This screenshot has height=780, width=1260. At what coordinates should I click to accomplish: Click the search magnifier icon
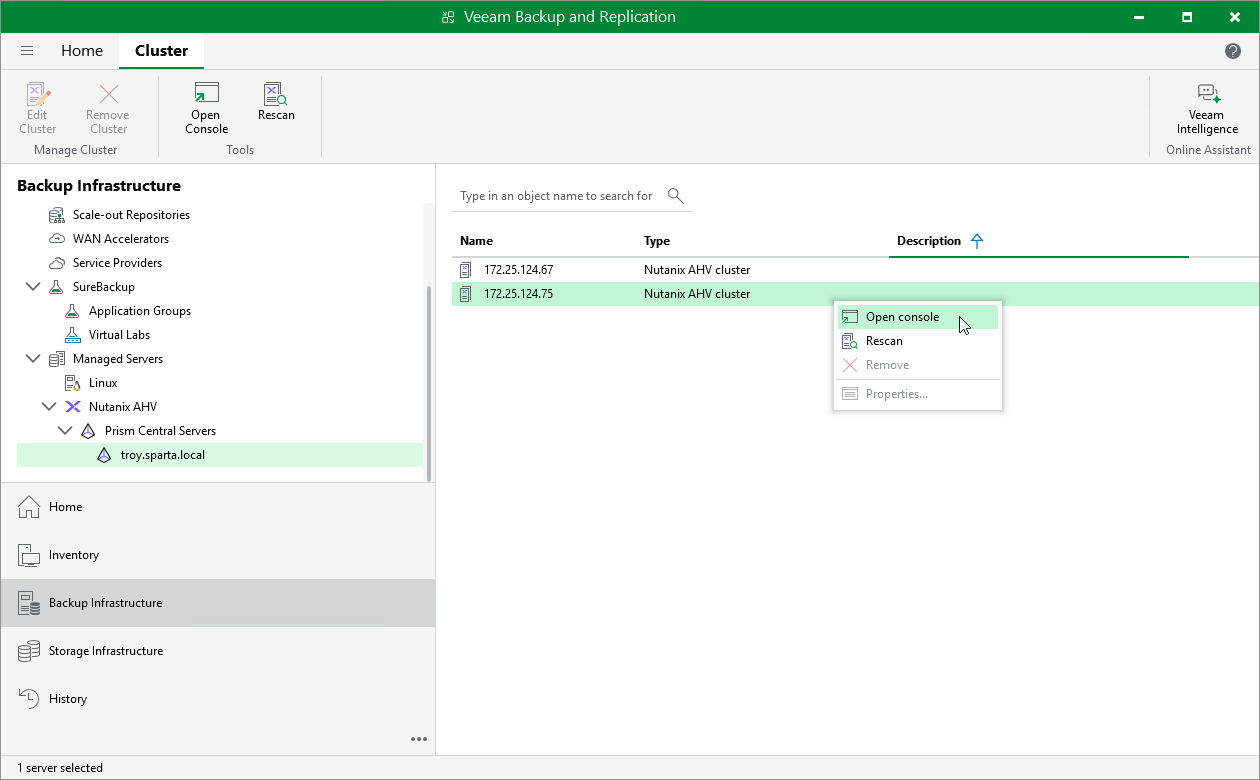[x=676, y=196]
